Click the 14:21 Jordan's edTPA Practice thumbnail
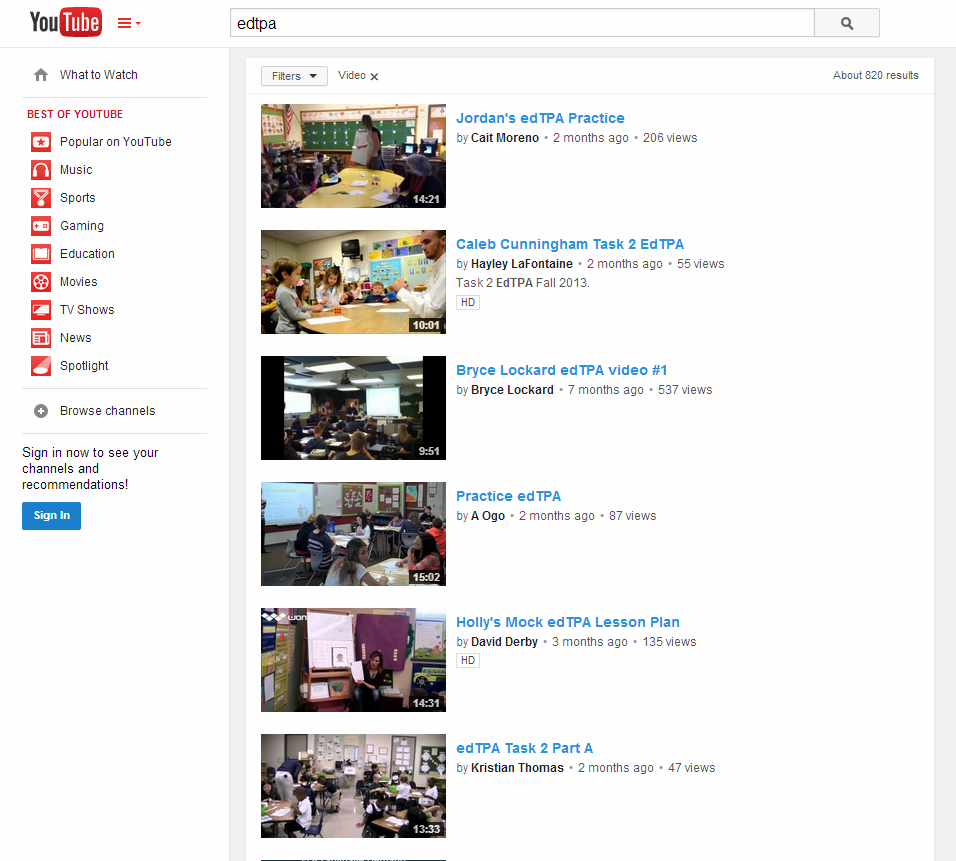Image resolution: width=956 pixels, height=861 pixels. (354, 156)
